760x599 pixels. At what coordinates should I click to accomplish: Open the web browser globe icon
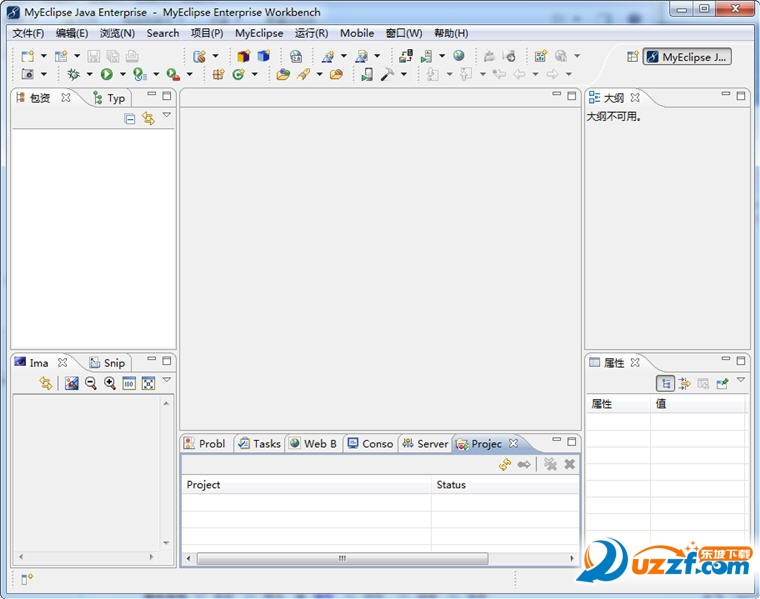point(459,56)
